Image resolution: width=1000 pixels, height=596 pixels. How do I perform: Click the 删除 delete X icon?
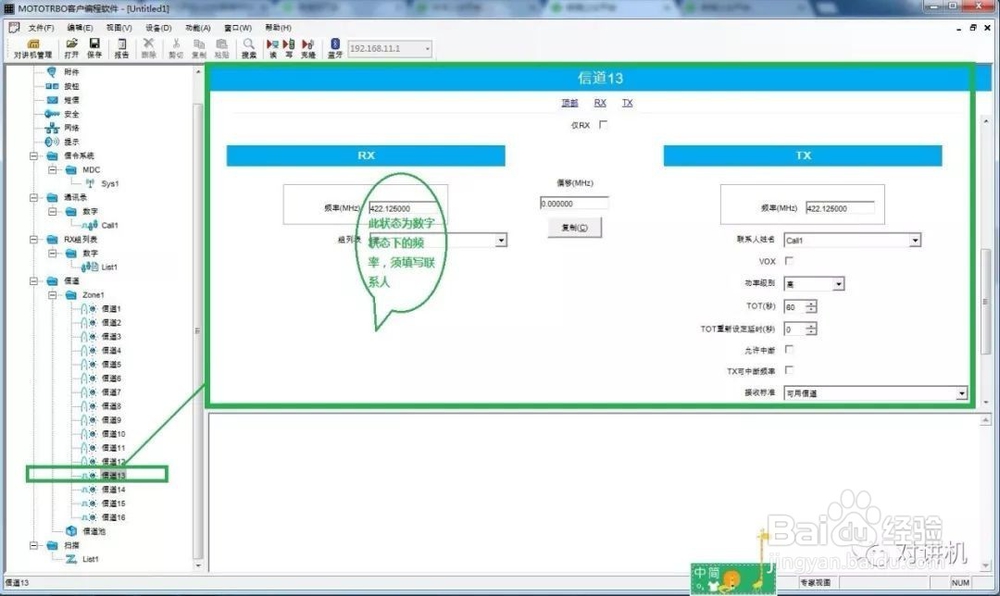149,48
